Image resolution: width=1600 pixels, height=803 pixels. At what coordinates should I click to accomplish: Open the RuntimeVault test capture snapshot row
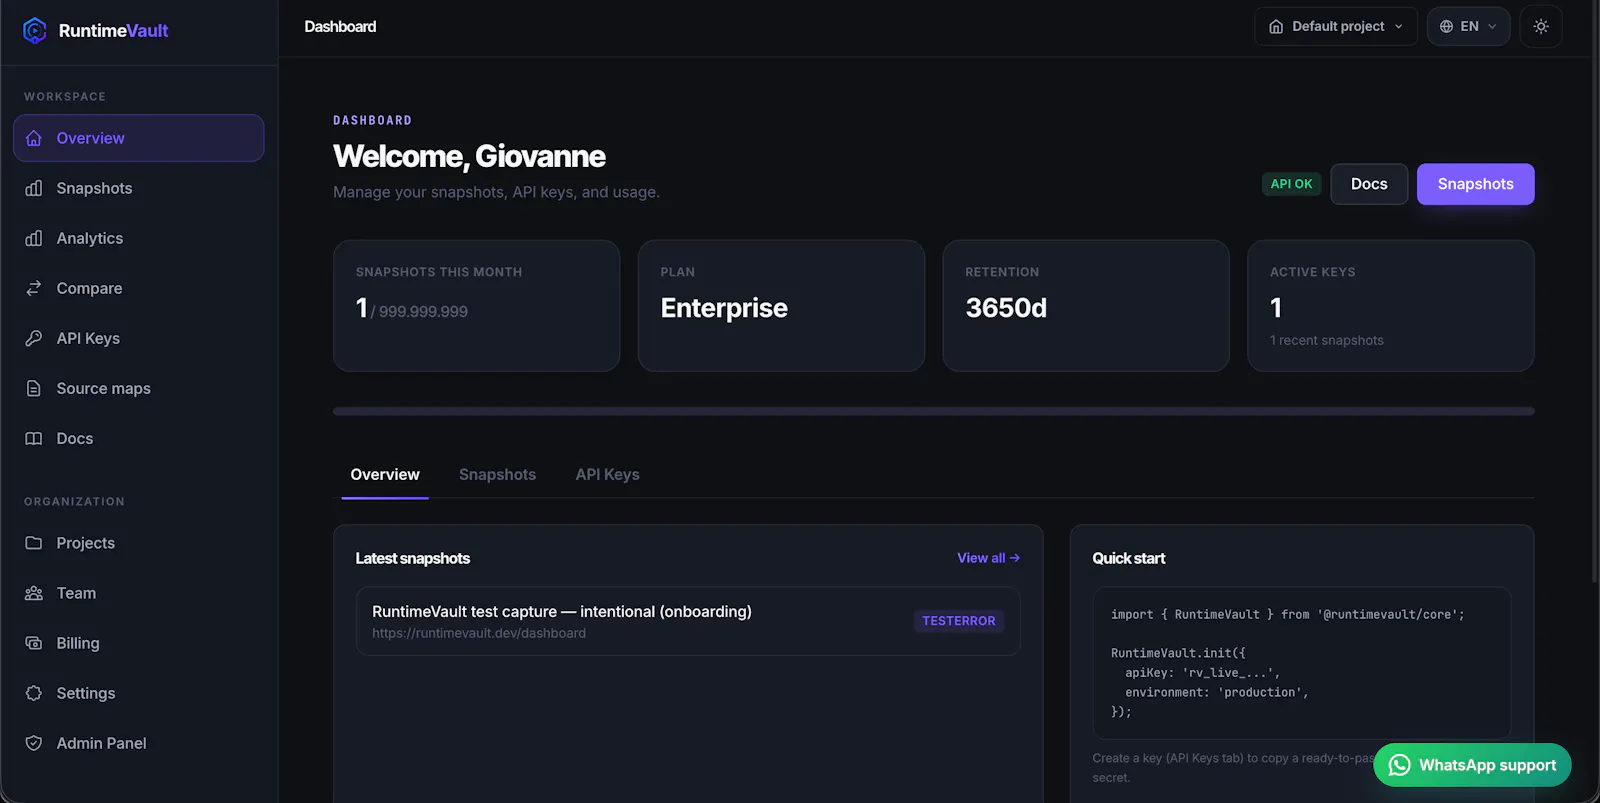688,621
